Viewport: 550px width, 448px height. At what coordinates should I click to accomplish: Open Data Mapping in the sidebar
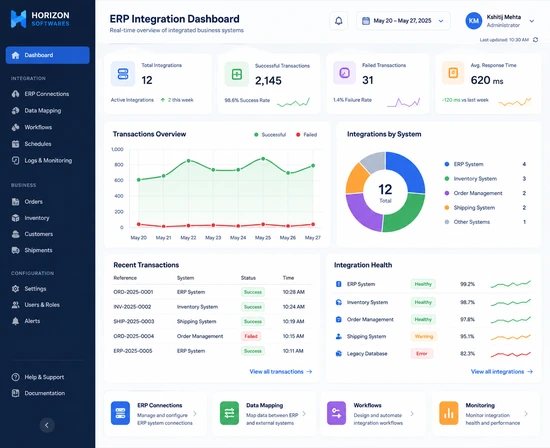tap(48, 111)
